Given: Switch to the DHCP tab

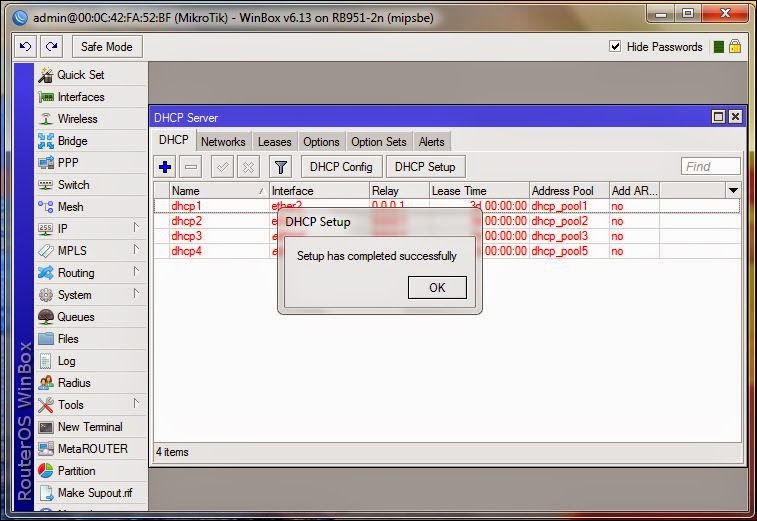Looking at the screenshot, I should (174, 140).
